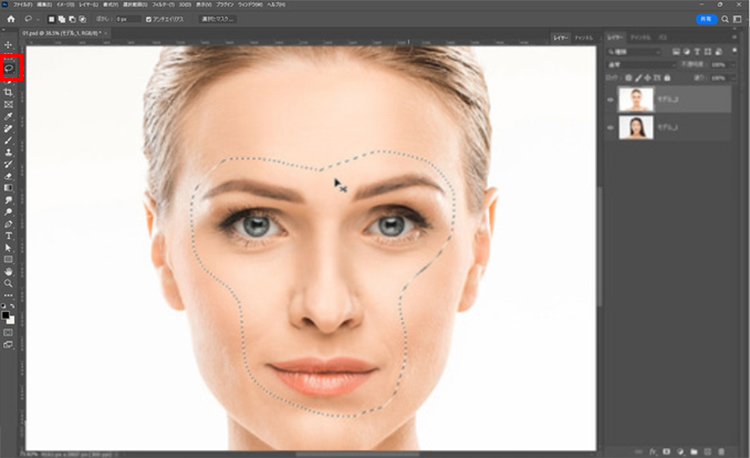
Task: Select the Crop tool
Action: point(8,92)
